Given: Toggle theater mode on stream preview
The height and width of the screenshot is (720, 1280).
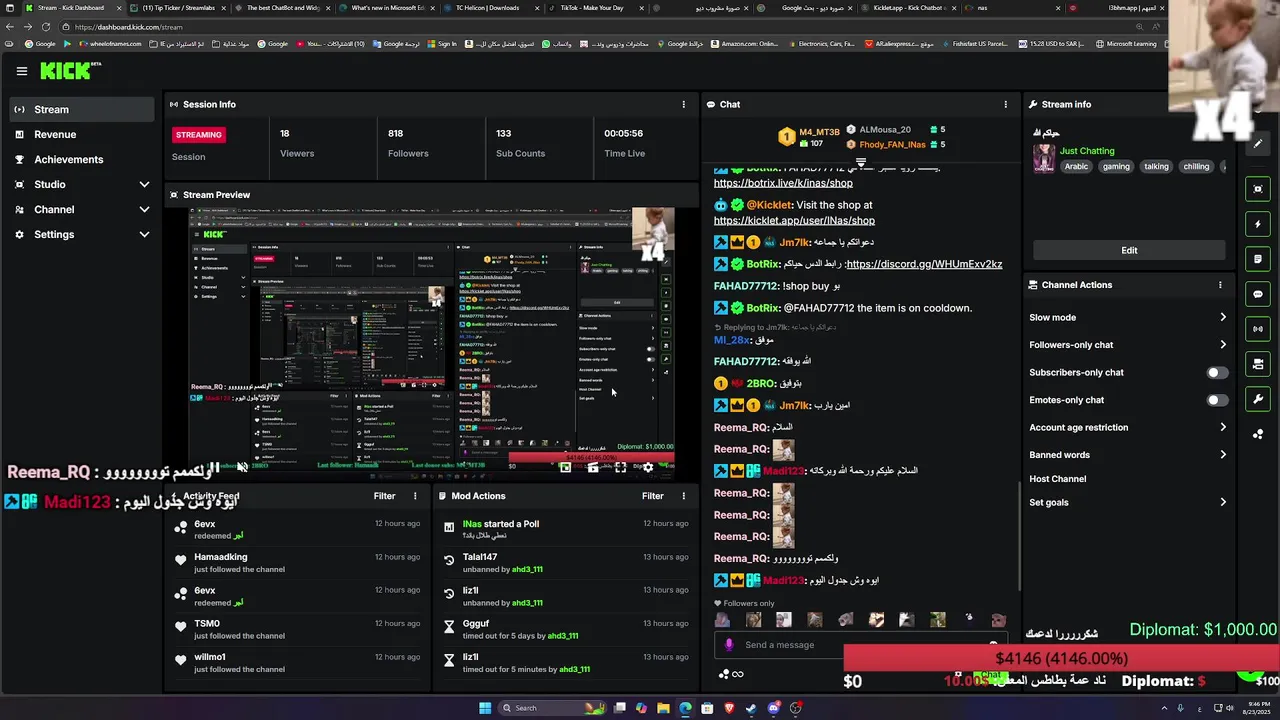Looking at the screenshot, I should coord(593,467).
